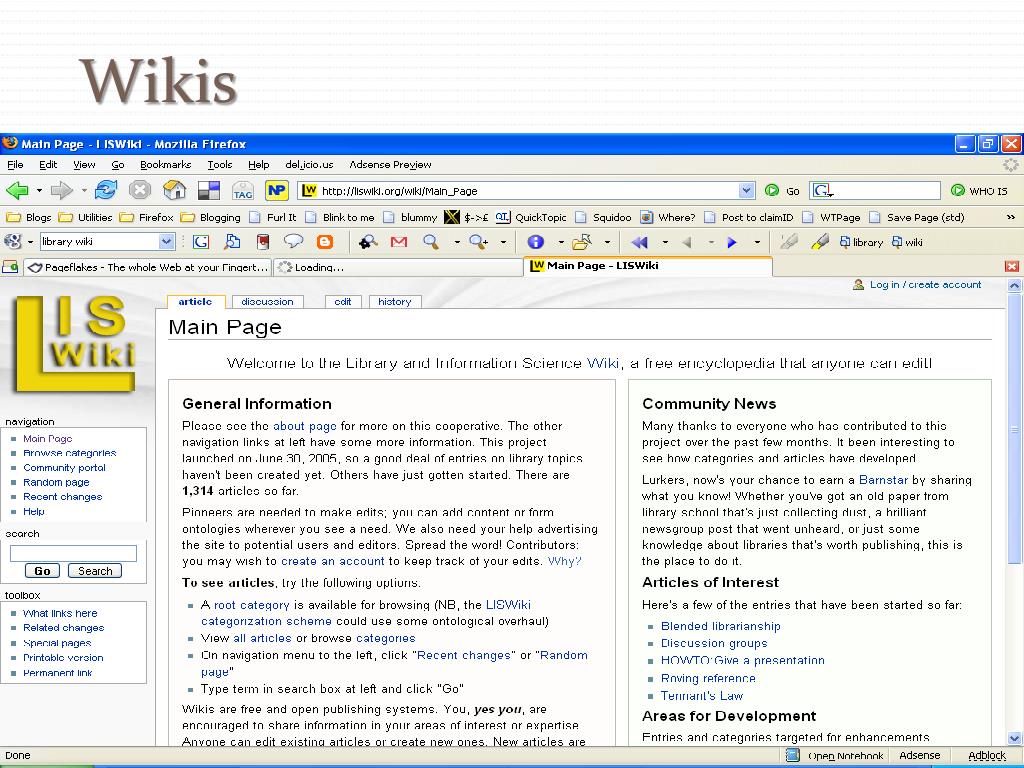Click Log in / create account link
This screenshot has height=768, width=1024.
tap(925, 285)
